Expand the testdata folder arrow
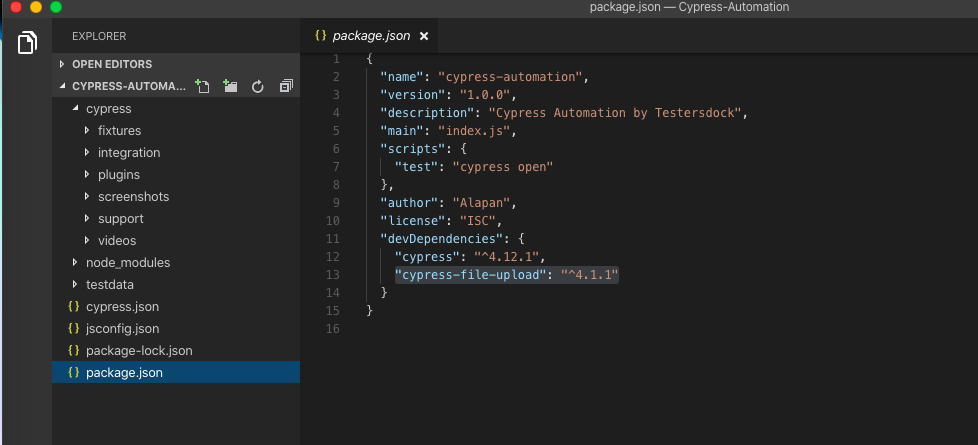This screenshot has height=445, width=978. (x=75, y=285)
